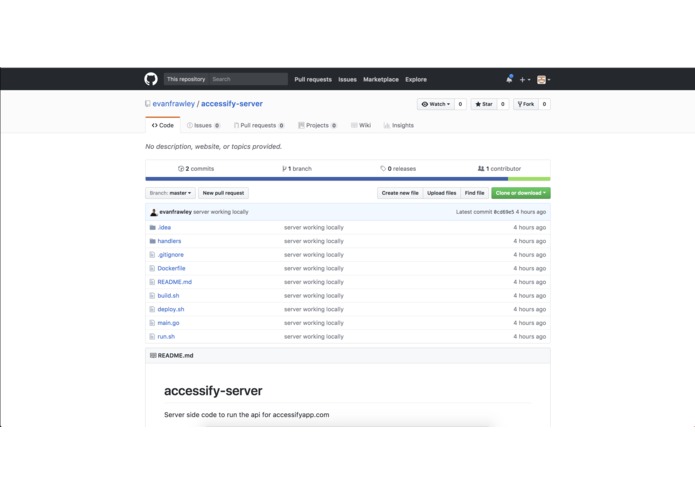This screenshot has width=695, height=494.
Task: Open the notifications bell icon
Action: coord(509,79)
